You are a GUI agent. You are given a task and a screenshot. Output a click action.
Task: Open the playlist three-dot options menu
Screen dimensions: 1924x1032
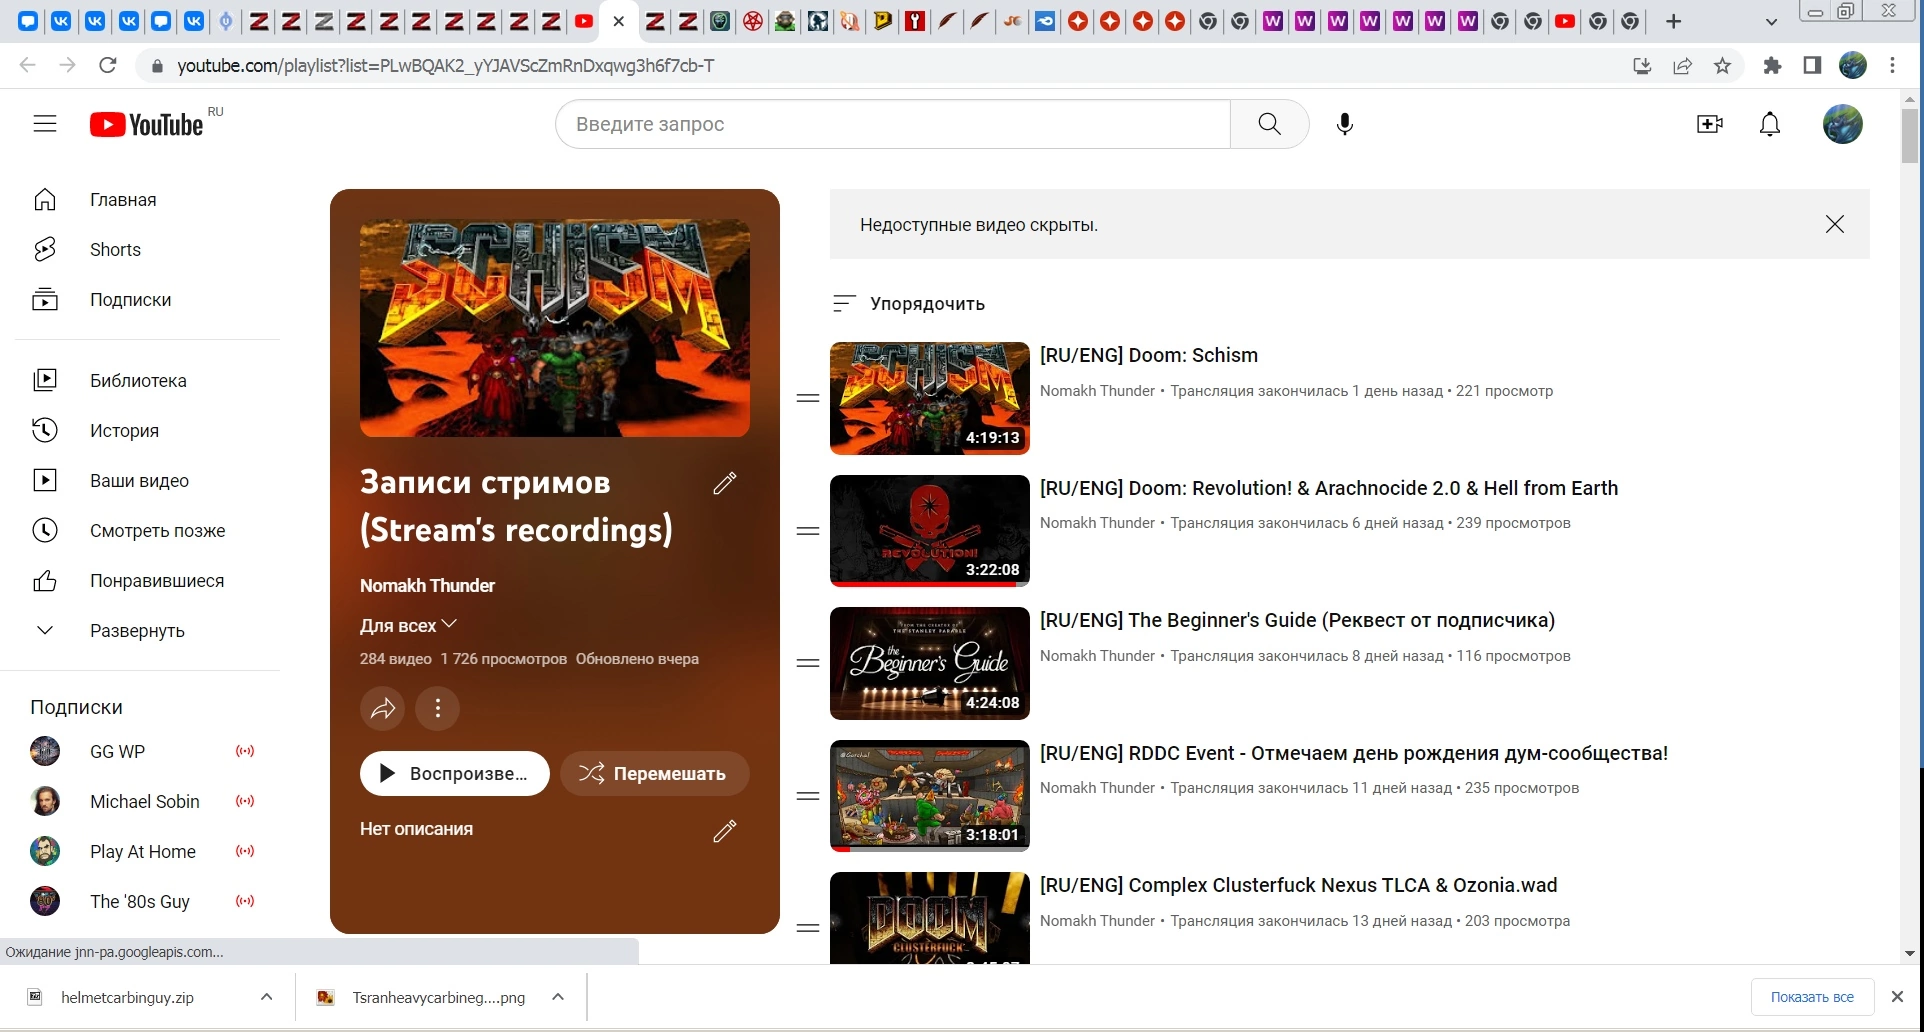point(438,709)
